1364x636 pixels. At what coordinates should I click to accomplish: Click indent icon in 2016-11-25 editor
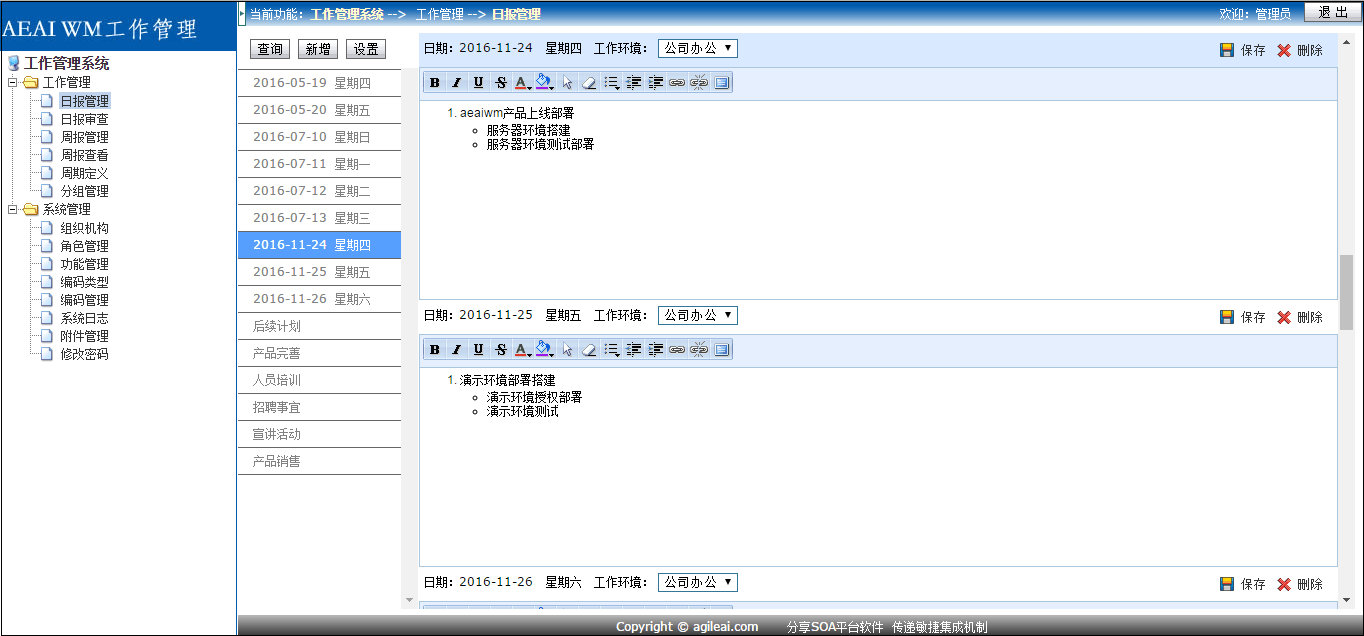655,350
